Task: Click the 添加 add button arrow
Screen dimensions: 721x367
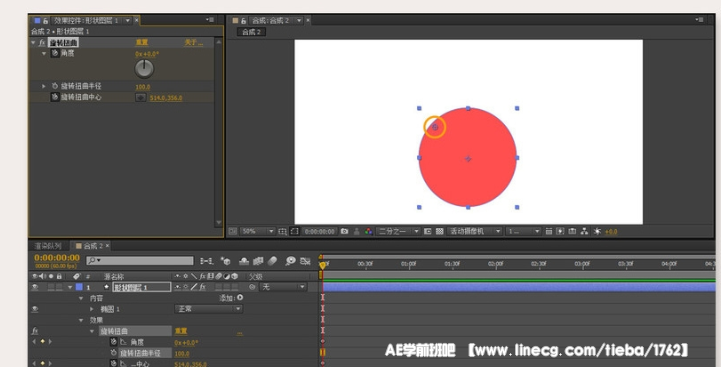Action: (240, 298)
